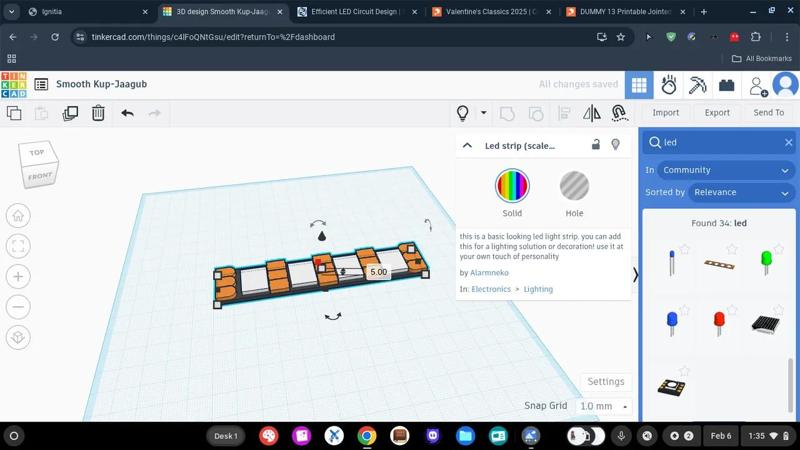Viewport: 800px width, 450px height.
Task: Switch to the Ignitia browser tab
Action: [x=89, y=11]
